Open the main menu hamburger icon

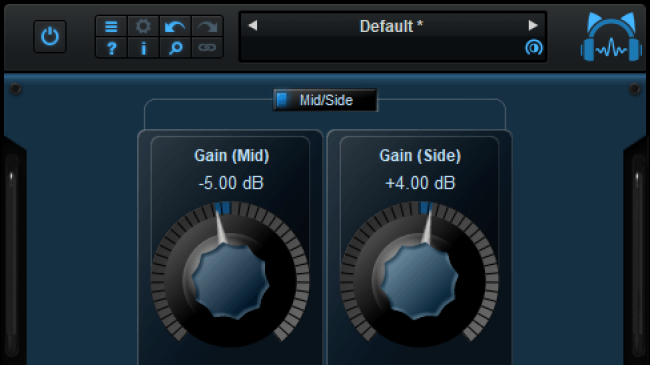(111, 27)
